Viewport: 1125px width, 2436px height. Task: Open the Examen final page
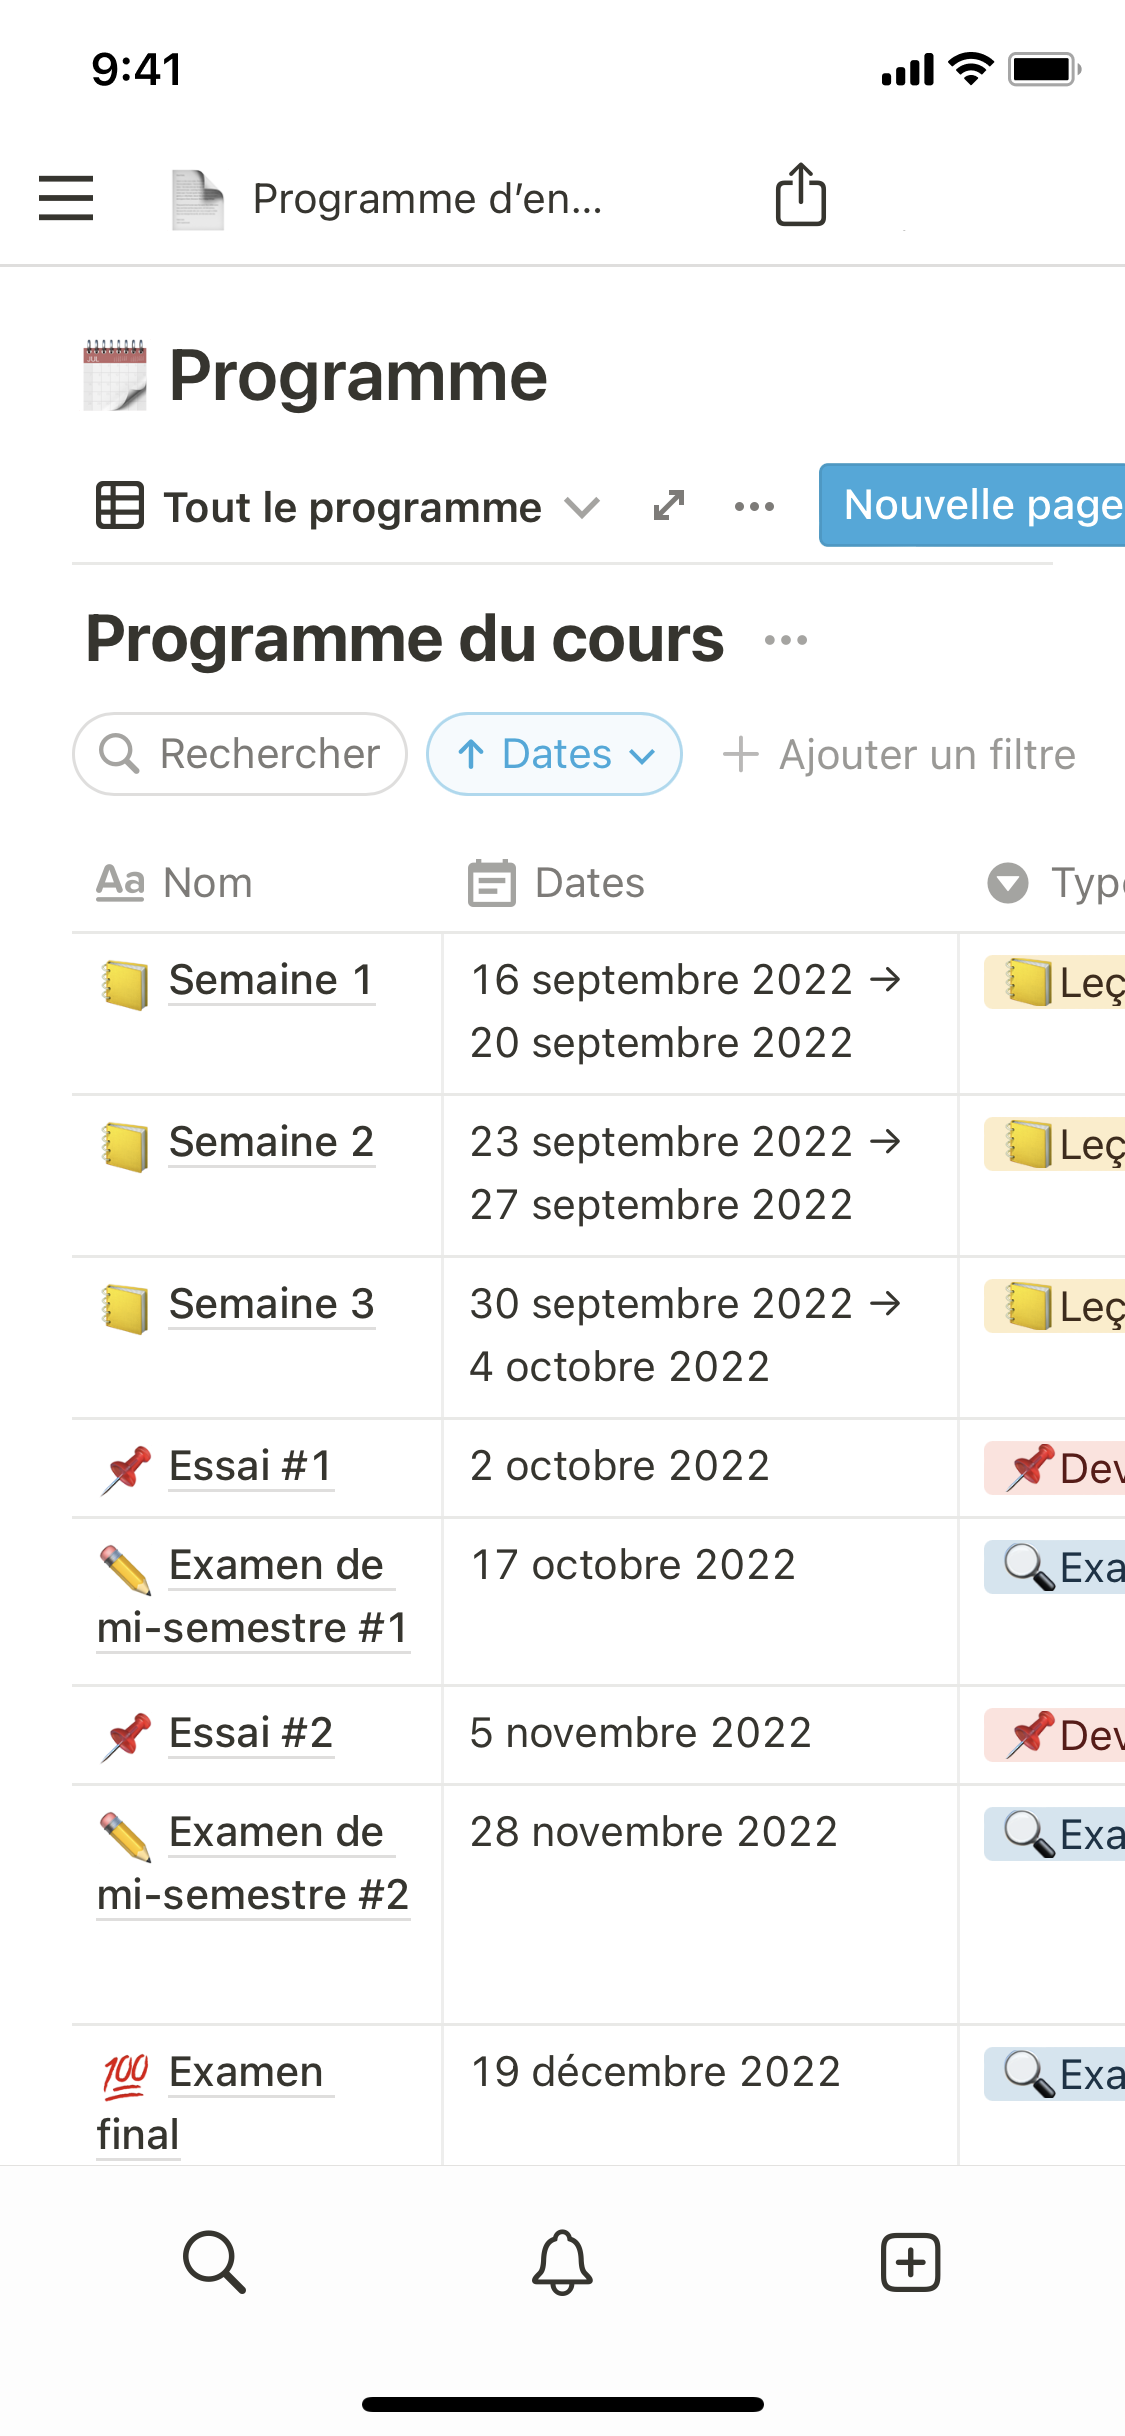click(x=246, y=2072)
